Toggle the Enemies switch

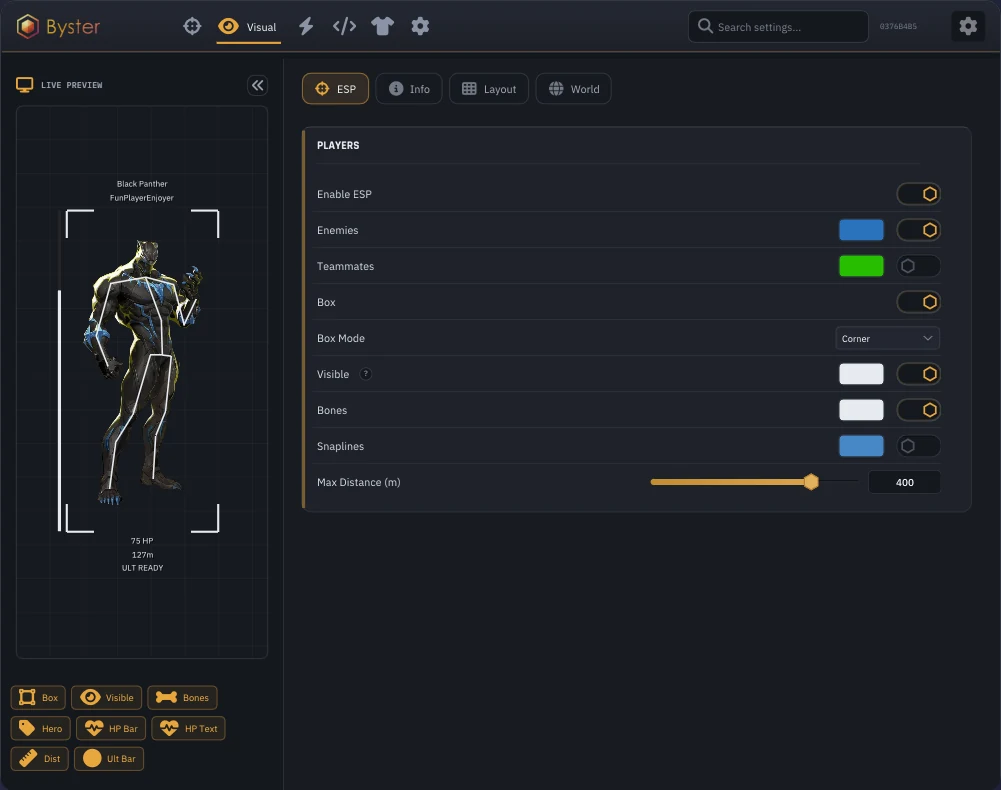tap(919, 230)
